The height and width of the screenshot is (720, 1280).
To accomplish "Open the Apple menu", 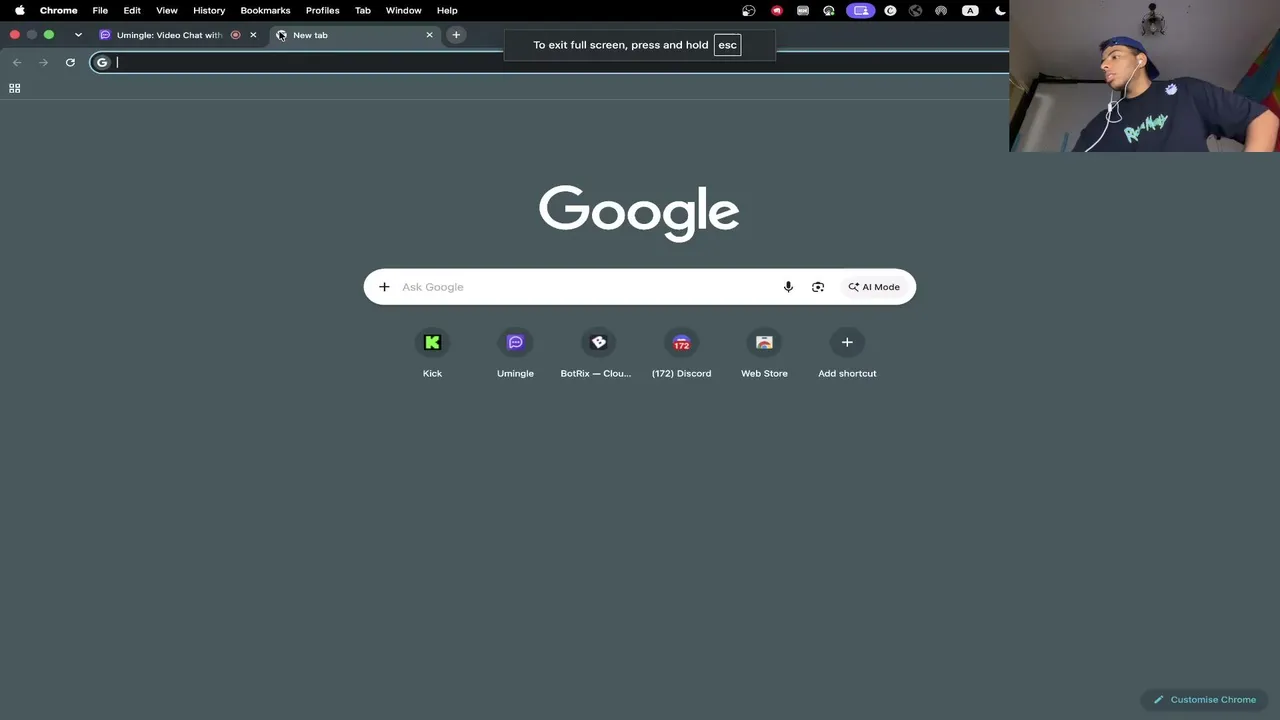I will pos(19,10).
